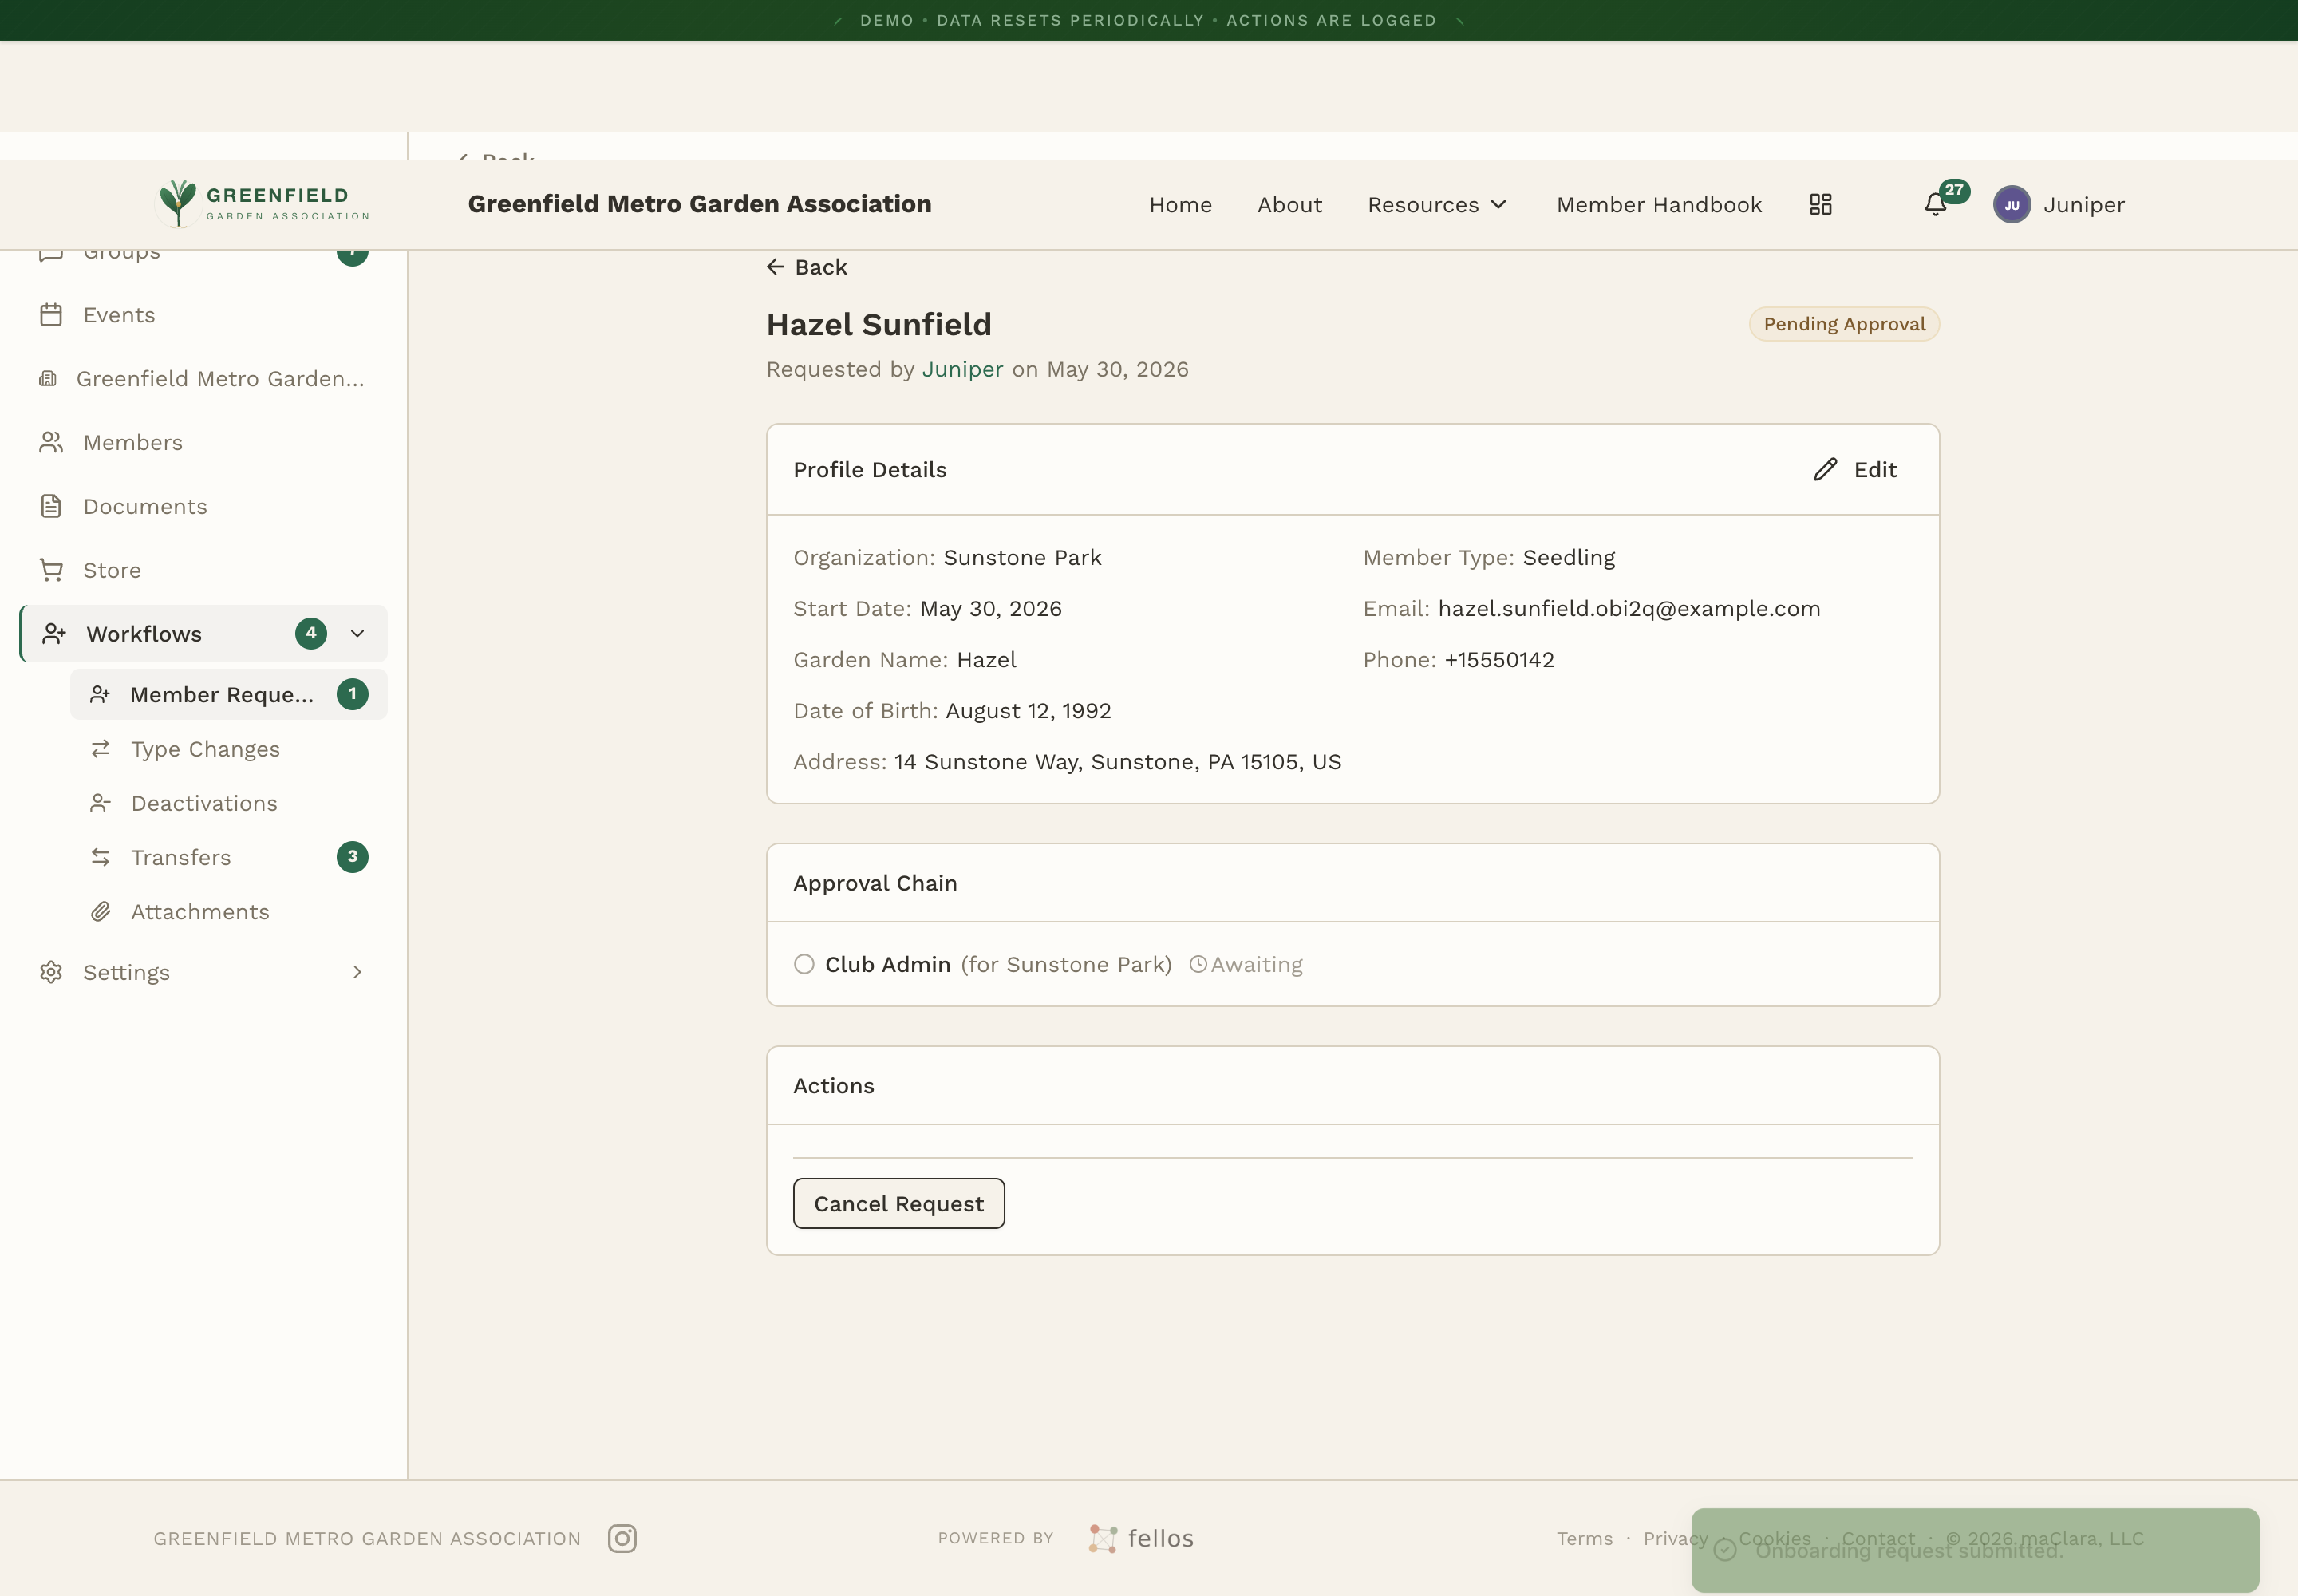Click the Transfers swap icon

pos(100,857)
